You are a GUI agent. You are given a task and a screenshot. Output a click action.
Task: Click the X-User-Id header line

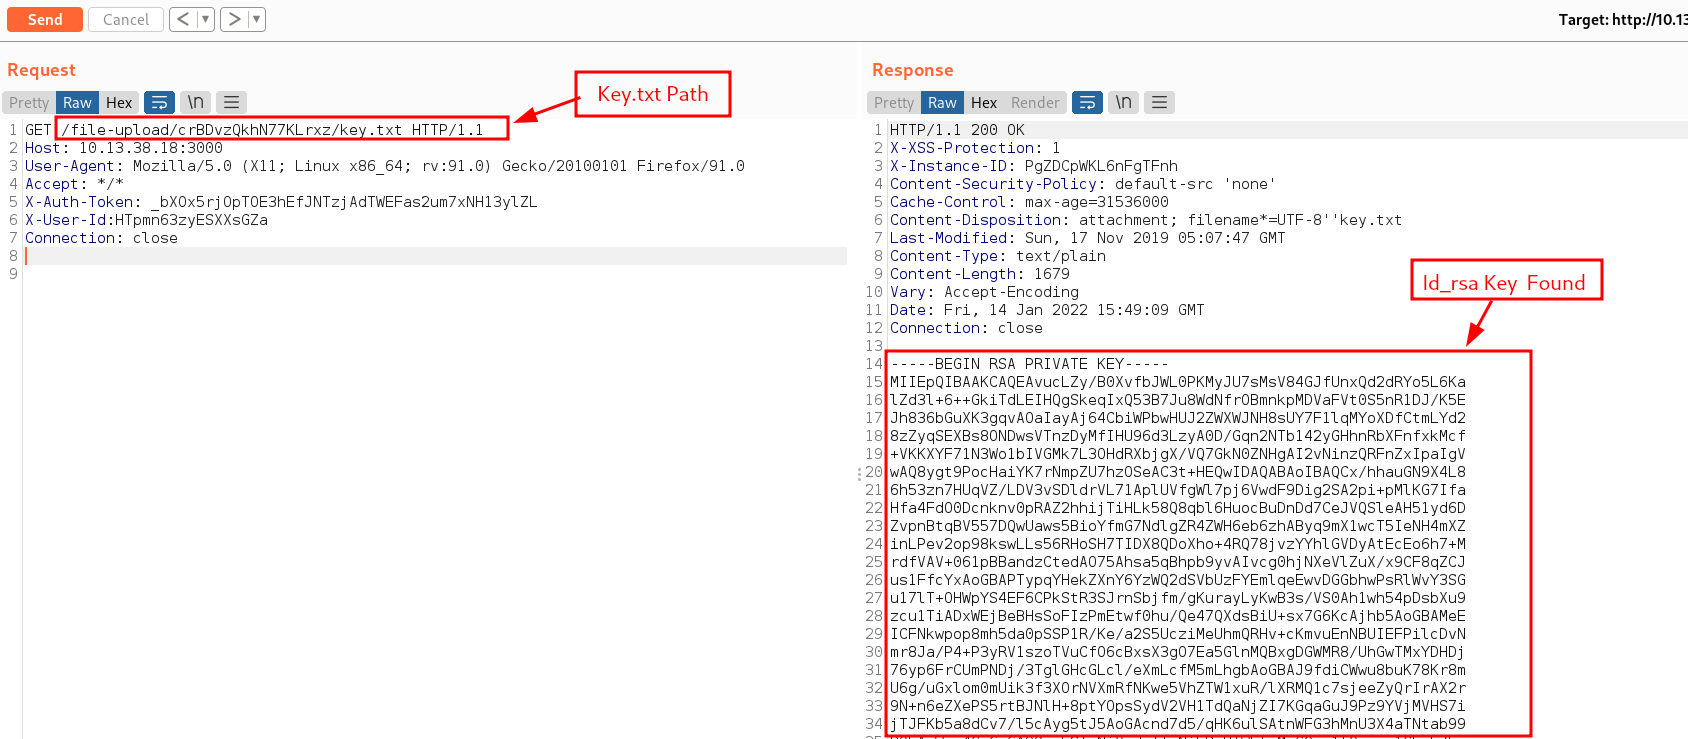coord(146,220)
